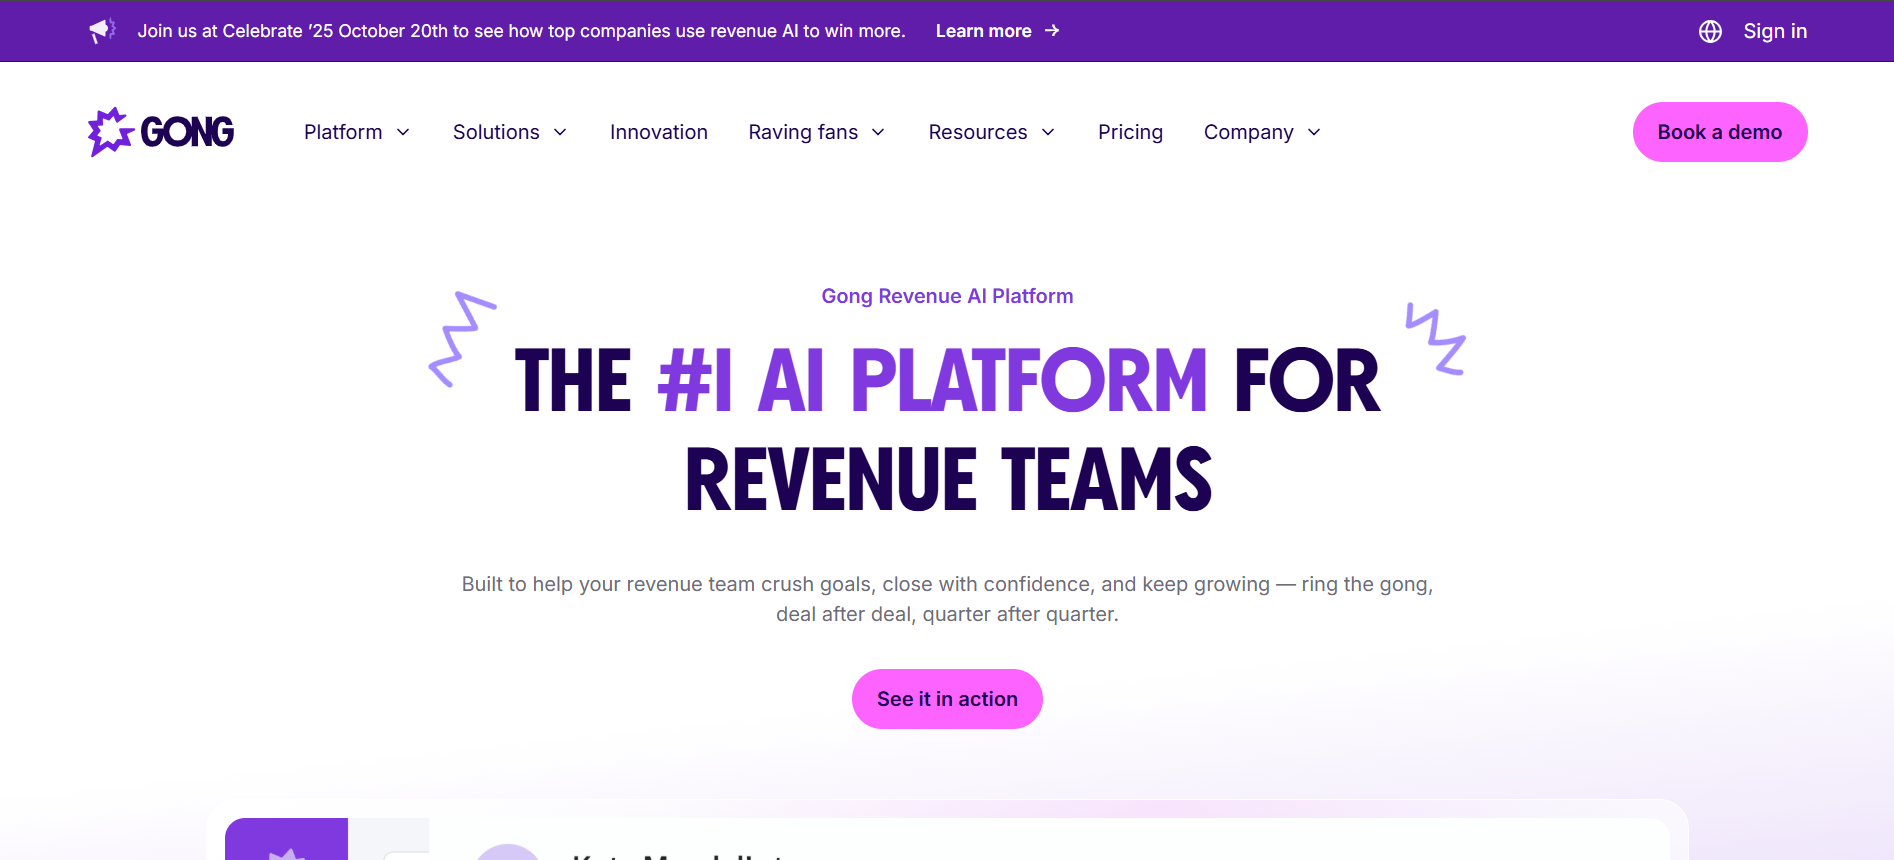Open the Resources menu
The image size is (1894, 860).
(978, 132)
